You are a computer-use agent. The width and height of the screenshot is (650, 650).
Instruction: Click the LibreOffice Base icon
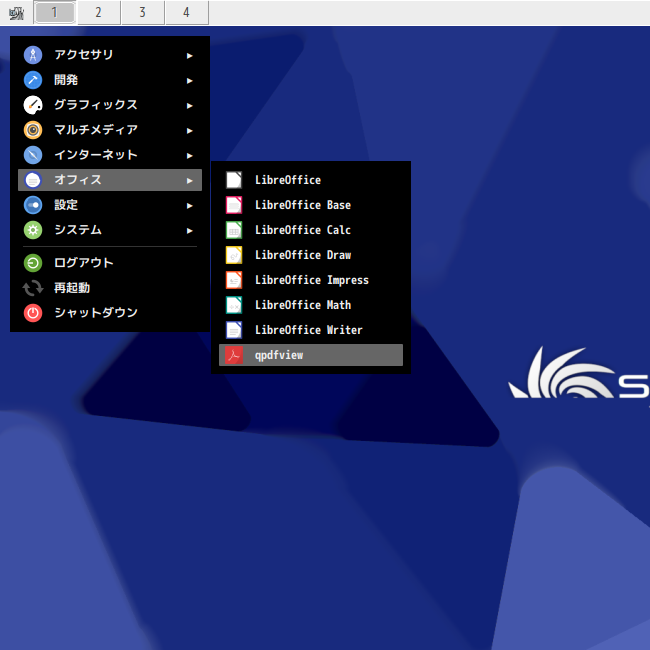[234, 205]
